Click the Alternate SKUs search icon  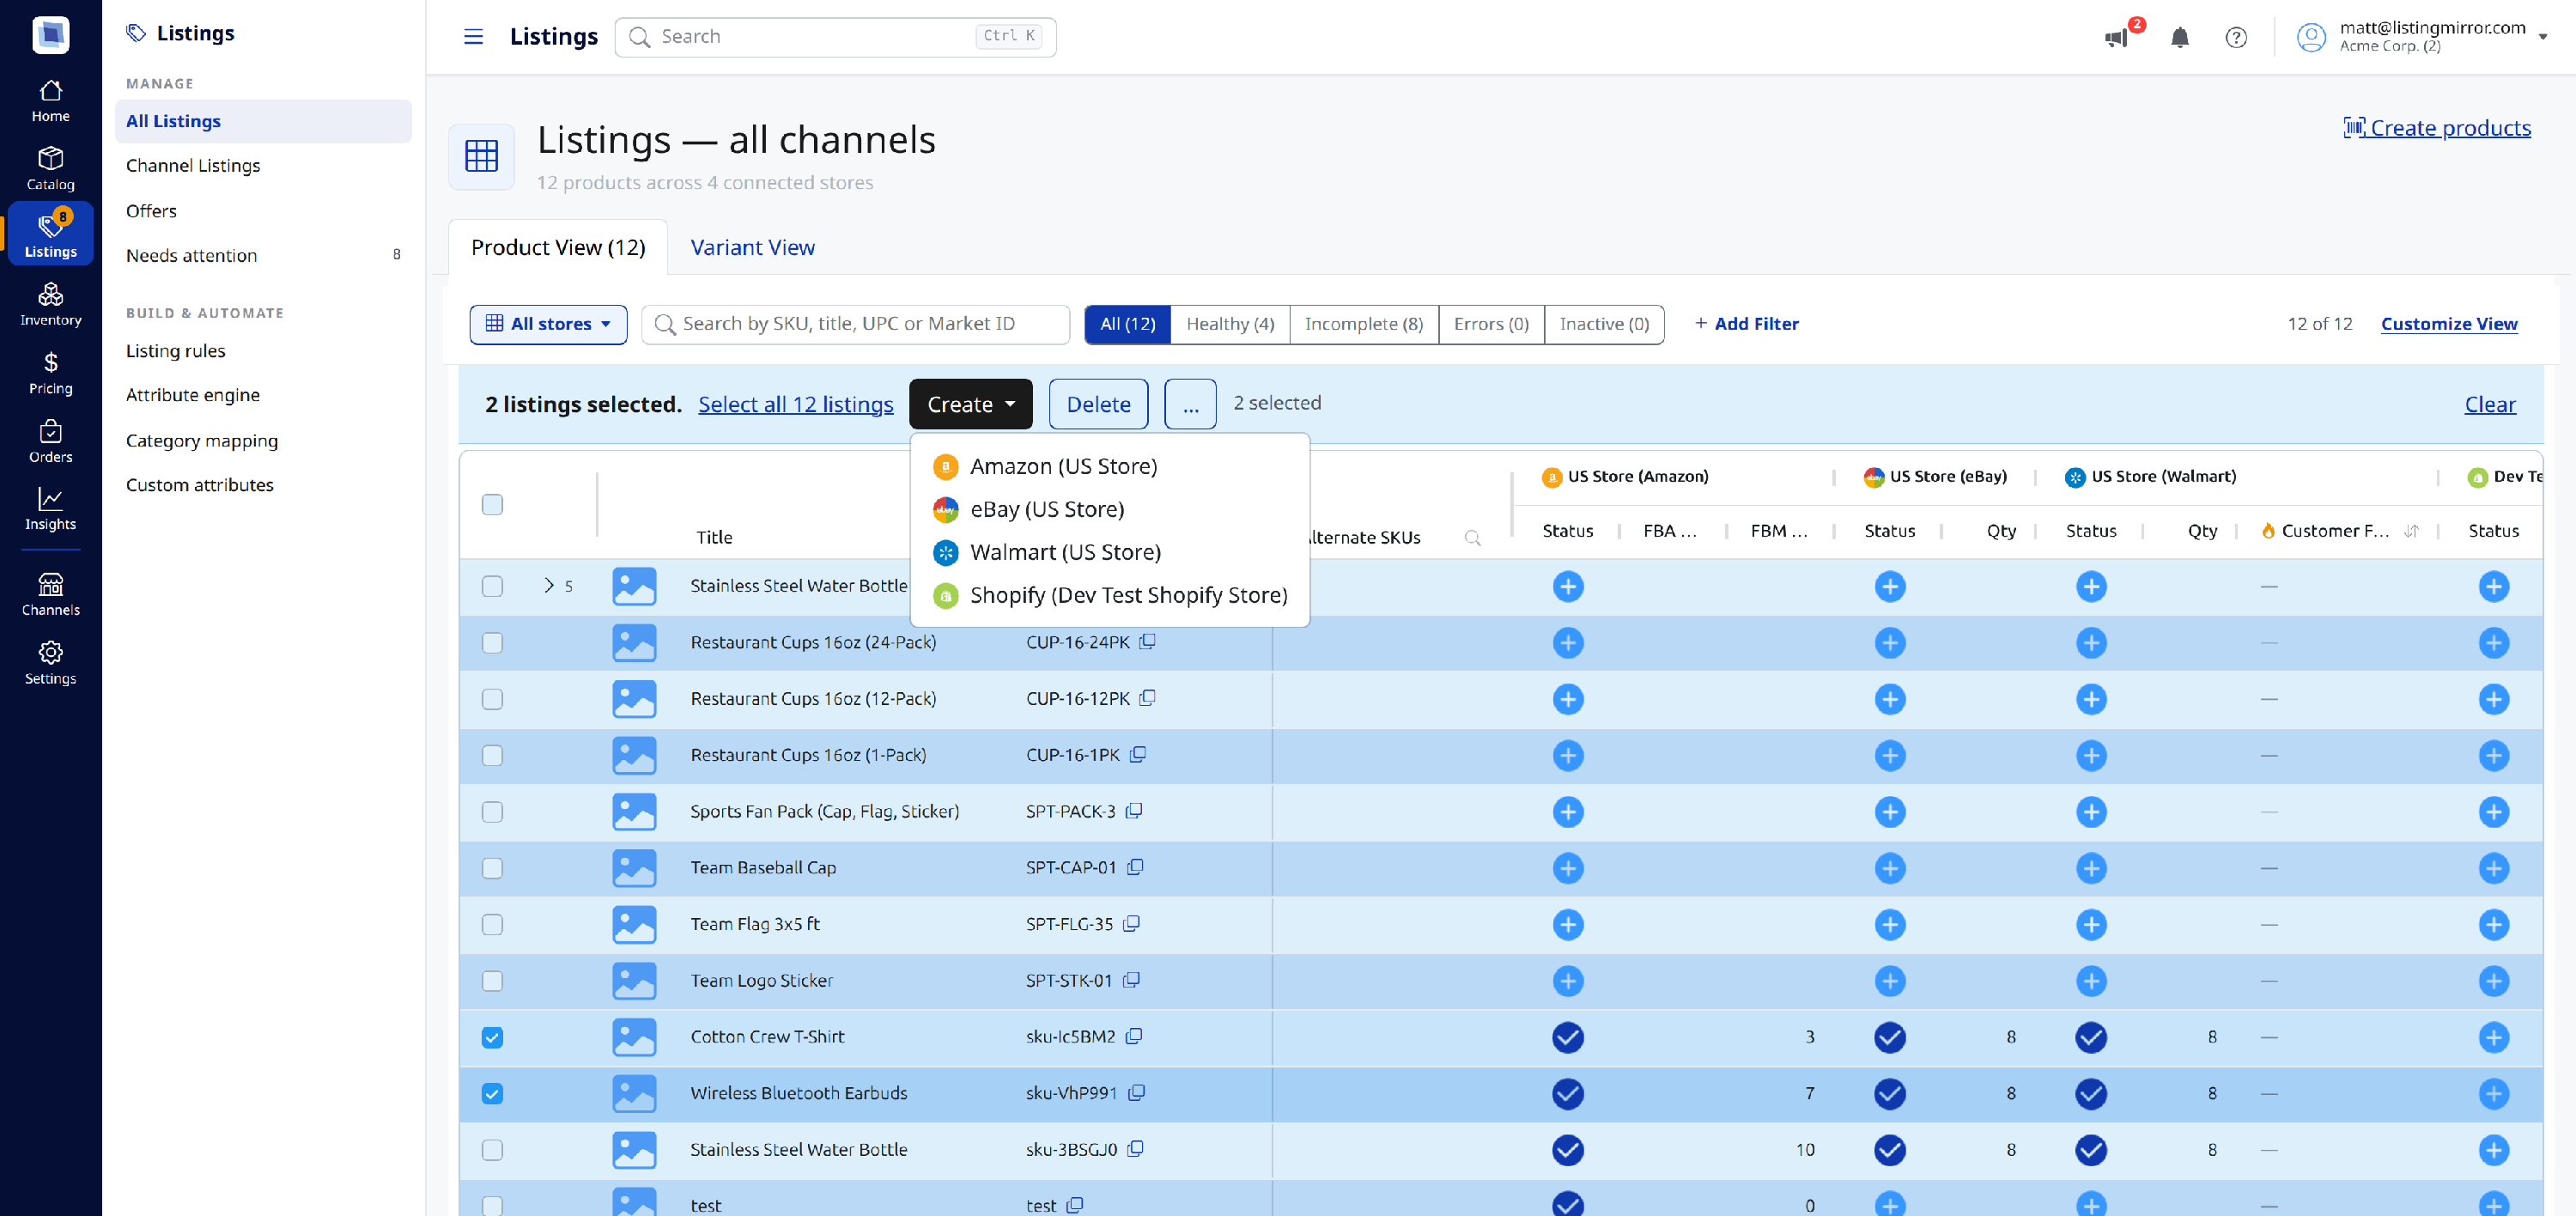coord(1472,538)
